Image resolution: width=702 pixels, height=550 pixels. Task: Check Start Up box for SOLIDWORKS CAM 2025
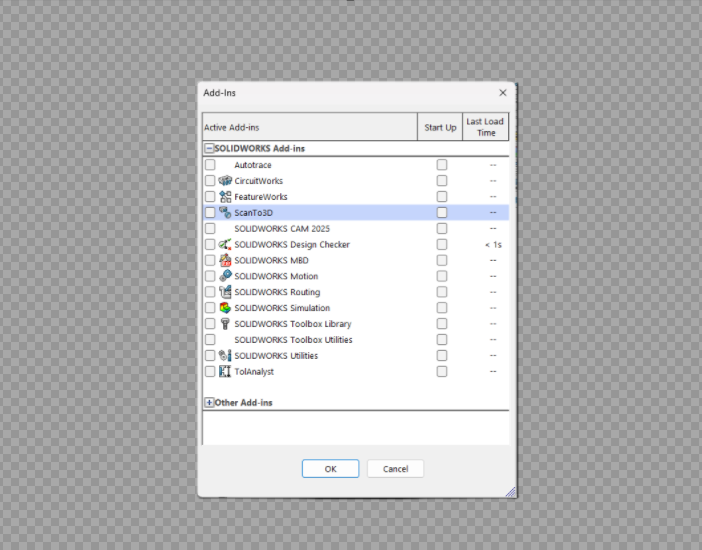[x=442, y=228]
